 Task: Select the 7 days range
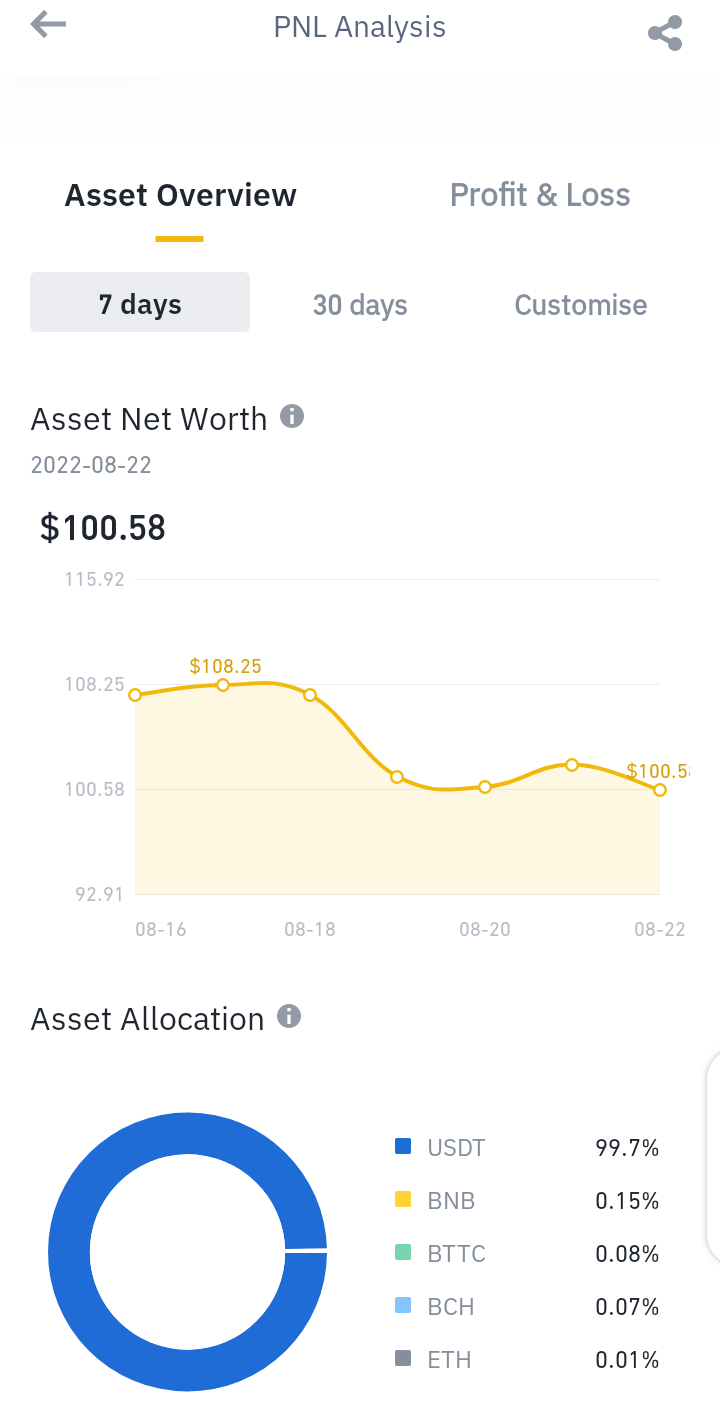[x=140, y=302]
